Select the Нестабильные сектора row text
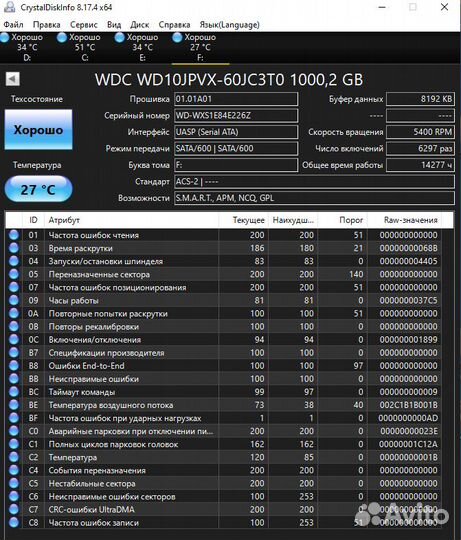Image resolution: width=461 pixels, height=540 pixels. [92, 484]
